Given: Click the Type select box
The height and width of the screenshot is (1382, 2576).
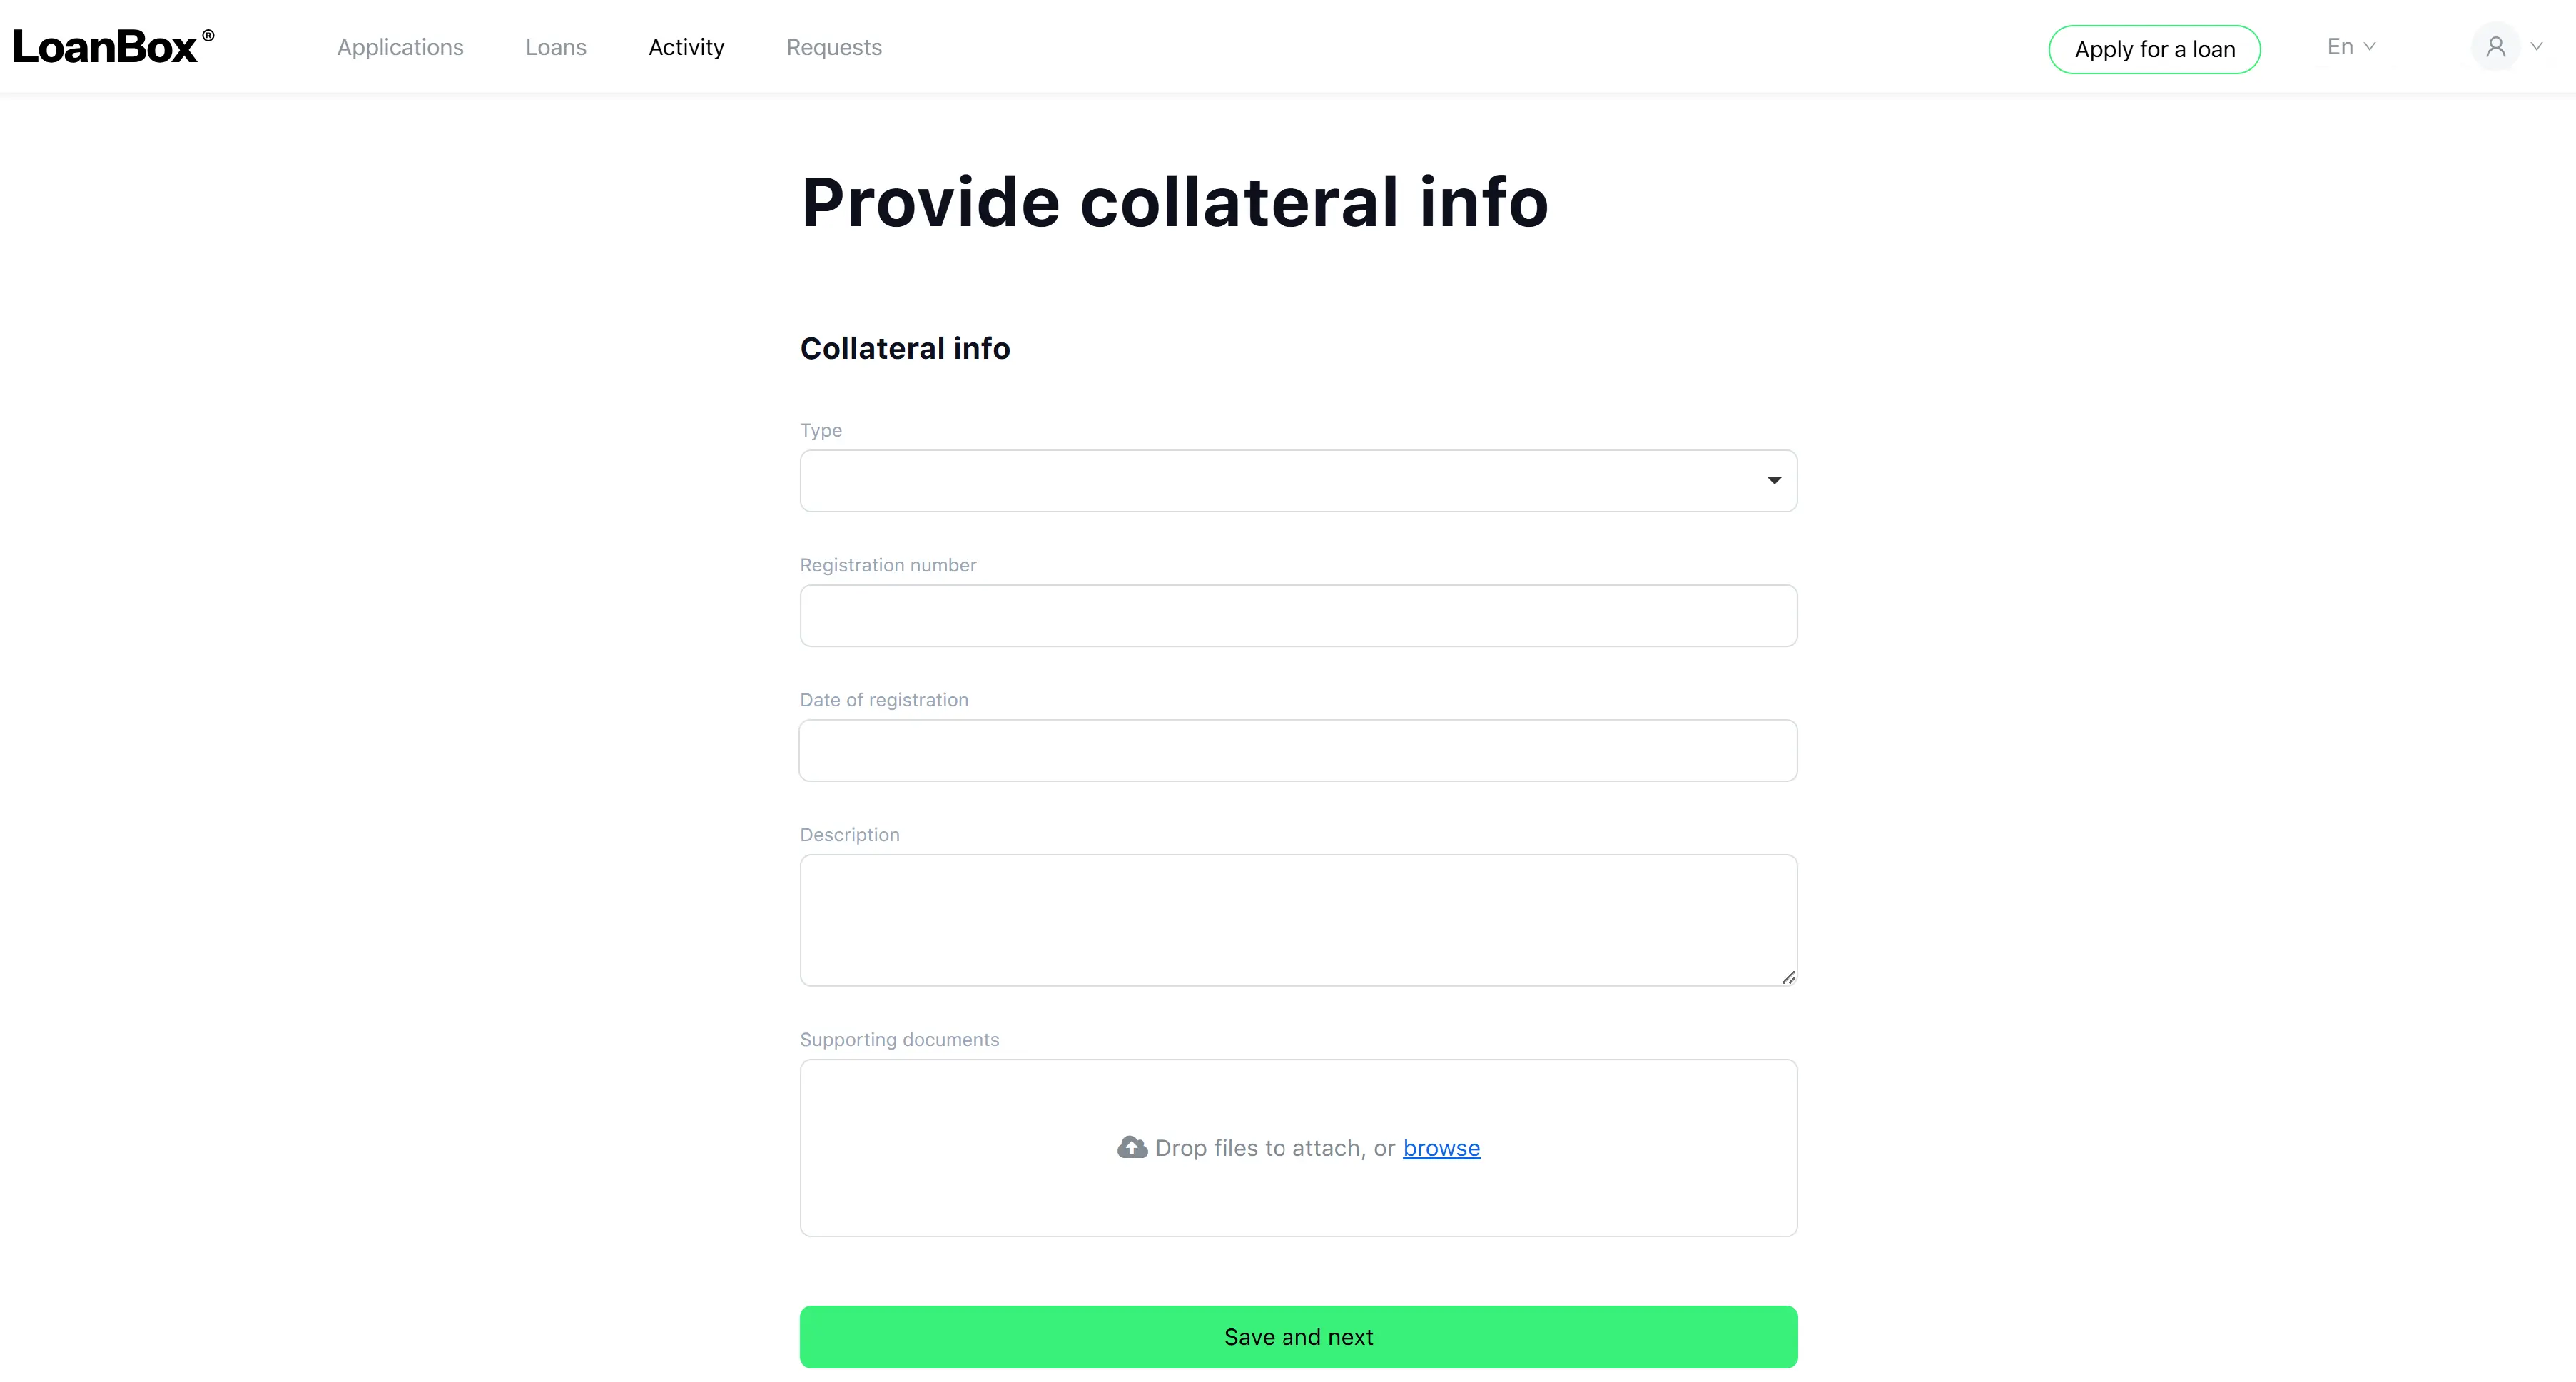Looking at the screenshot, I should click(x=1298, y=481).
